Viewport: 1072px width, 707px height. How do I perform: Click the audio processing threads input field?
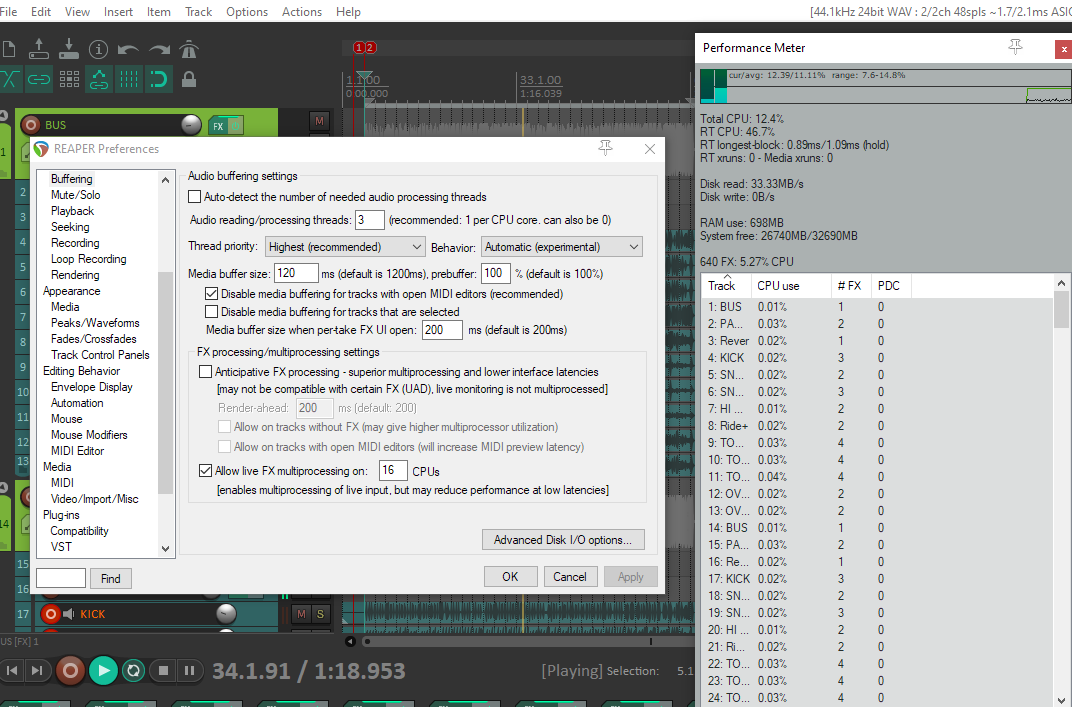pos(369,220)
